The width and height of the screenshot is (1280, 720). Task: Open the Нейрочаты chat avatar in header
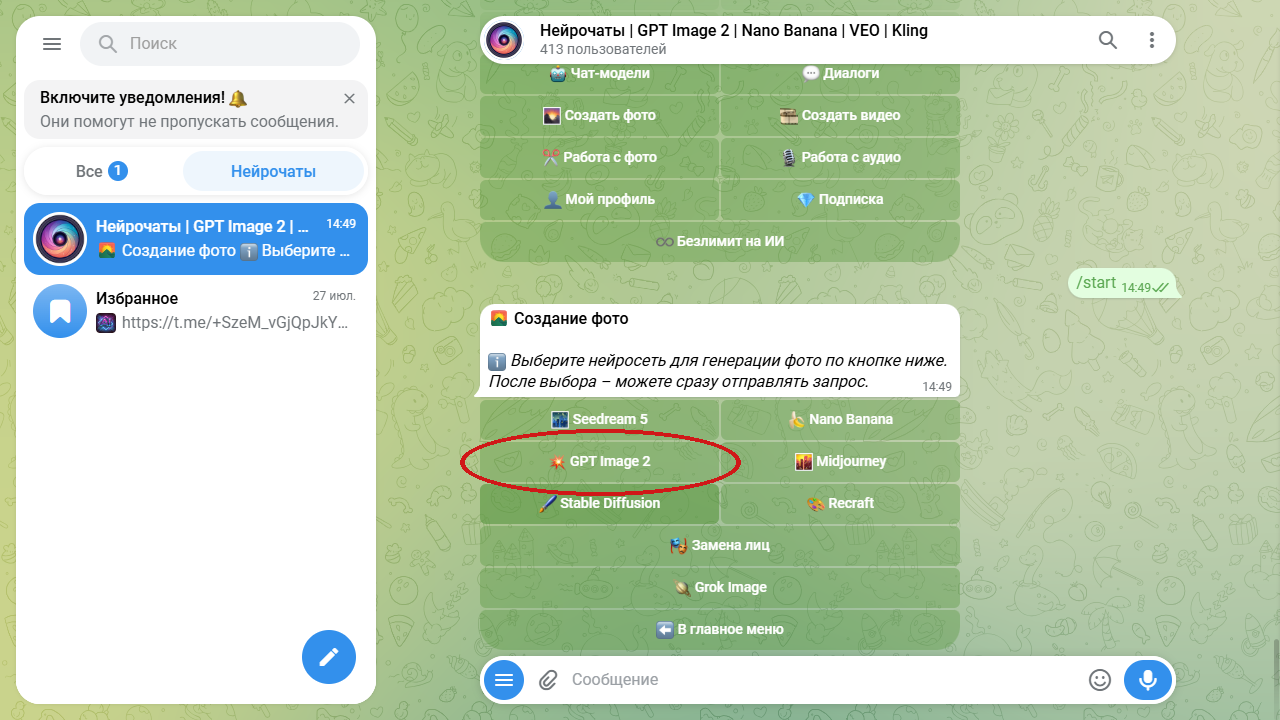(x=504, y=40)
